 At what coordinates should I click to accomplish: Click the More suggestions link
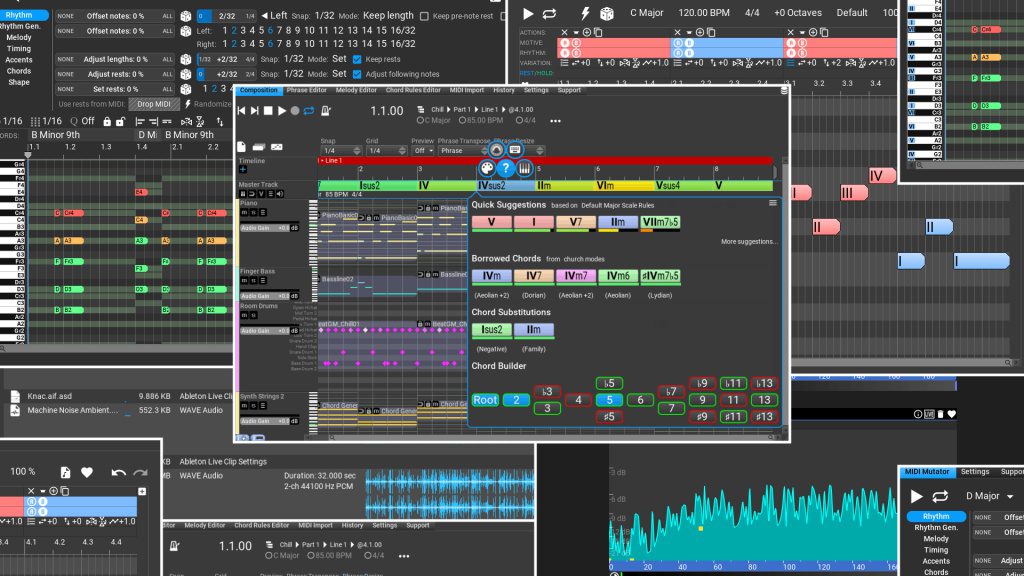750,242
